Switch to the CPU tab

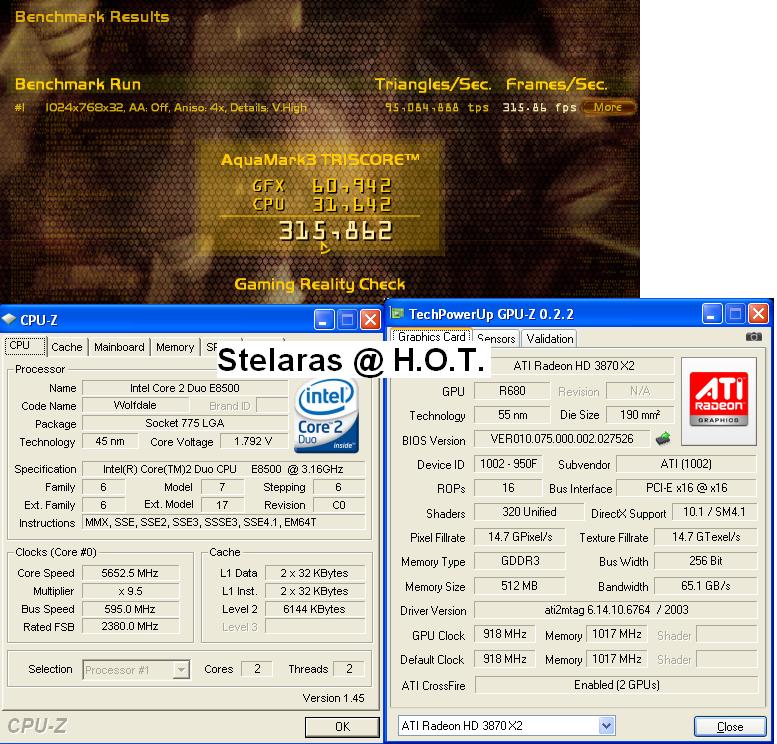(x=26, y=345)
